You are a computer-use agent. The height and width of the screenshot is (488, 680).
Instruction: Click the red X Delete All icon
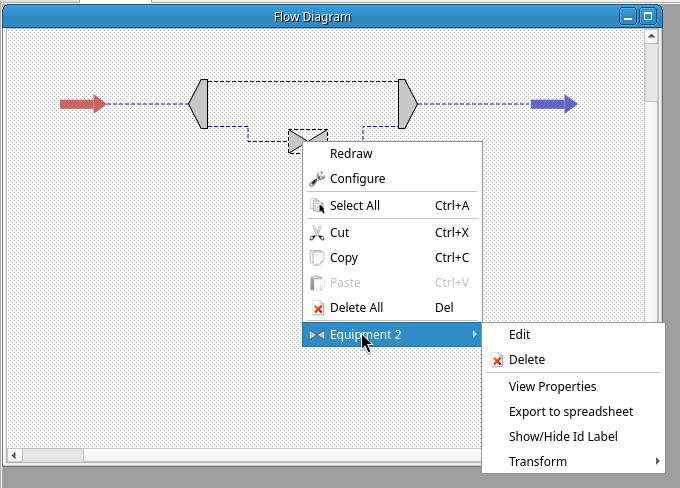(x=317, y=308)
